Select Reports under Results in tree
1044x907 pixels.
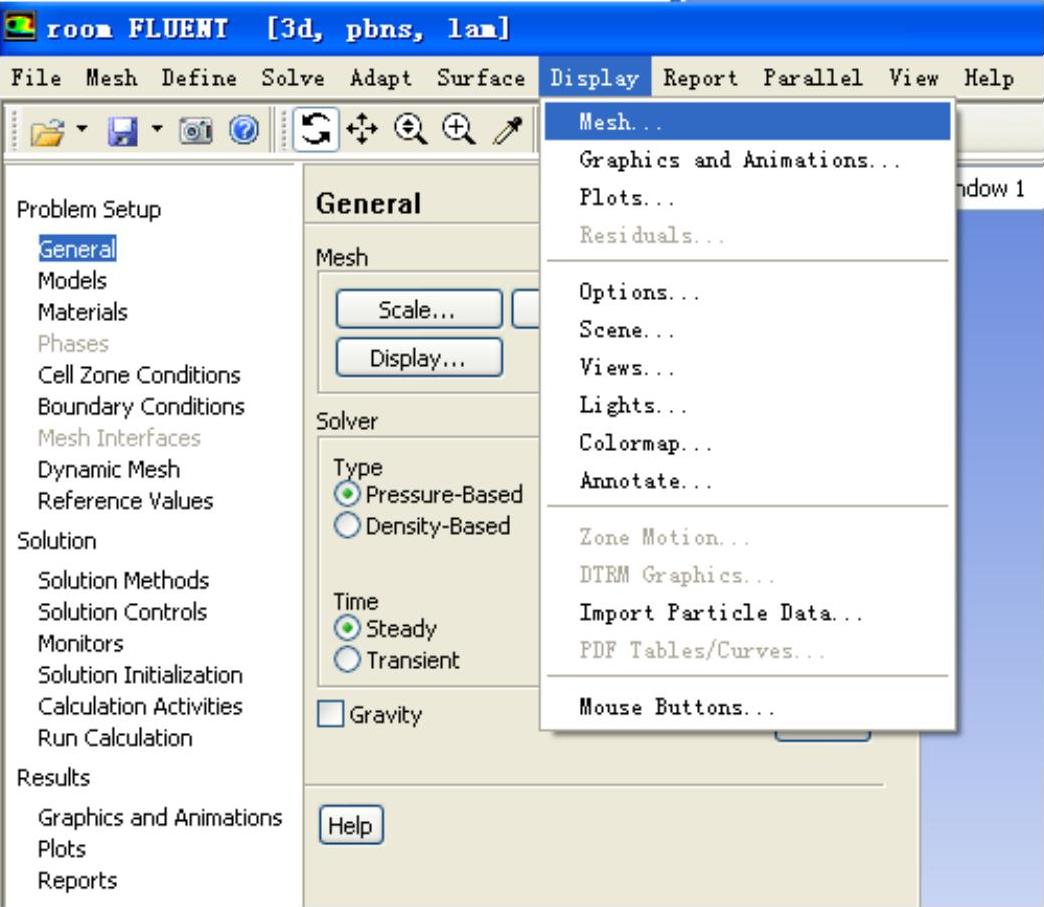77,880
